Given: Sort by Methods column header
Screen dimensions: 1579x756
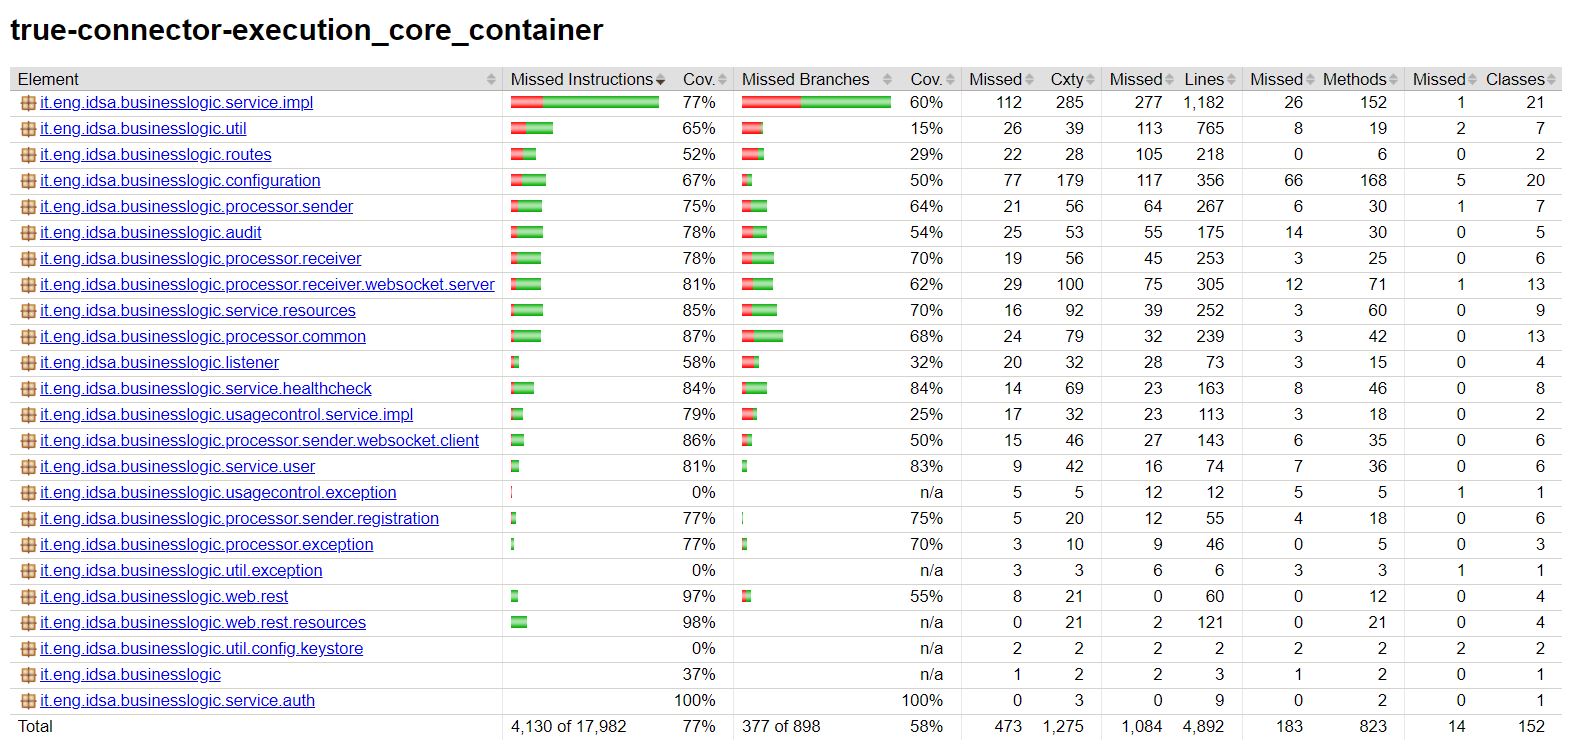Looking at the screenshot, I should (x=1353, y=79).
